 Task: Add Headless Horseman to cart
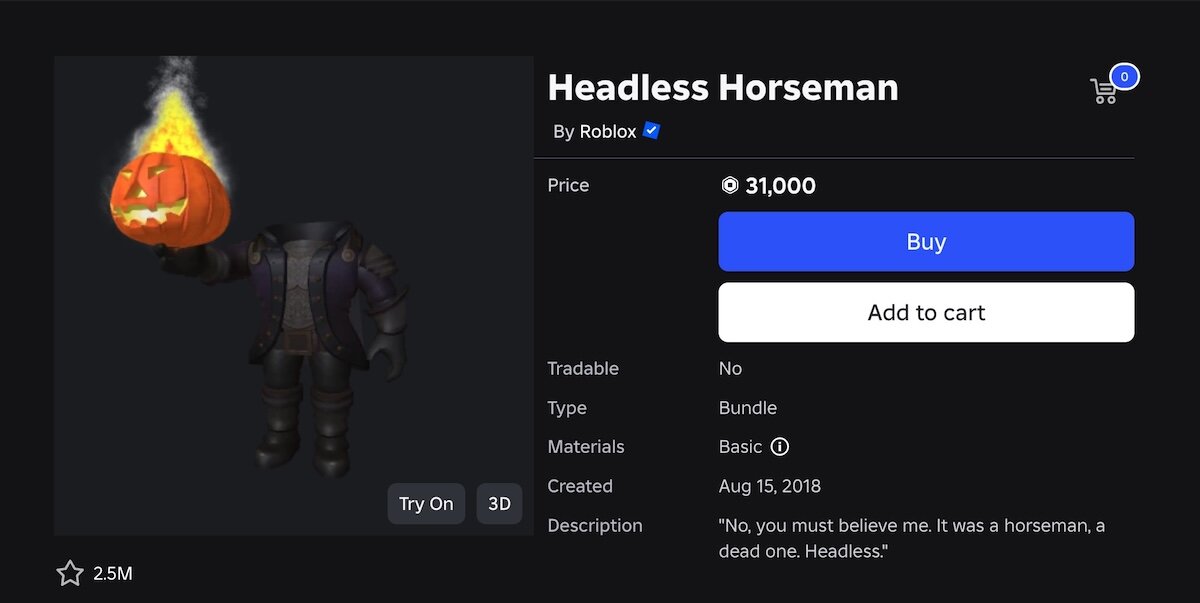click(926, 313)
